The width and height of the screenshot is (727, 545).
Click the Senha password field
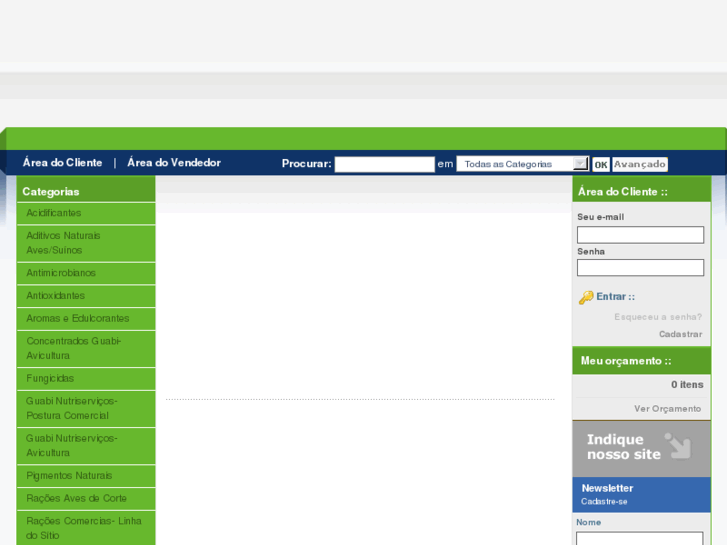[x=640, y=268]
